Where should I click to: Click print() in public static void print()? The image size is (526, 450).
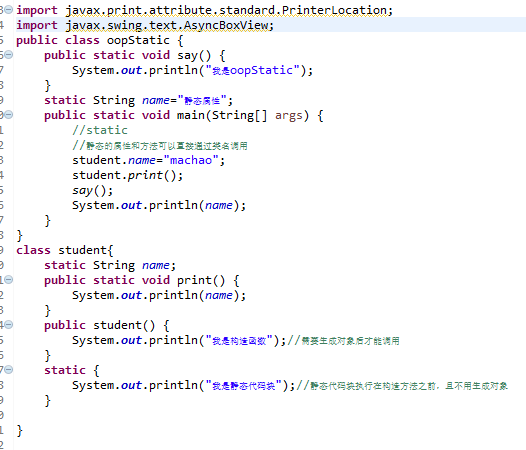201,280
